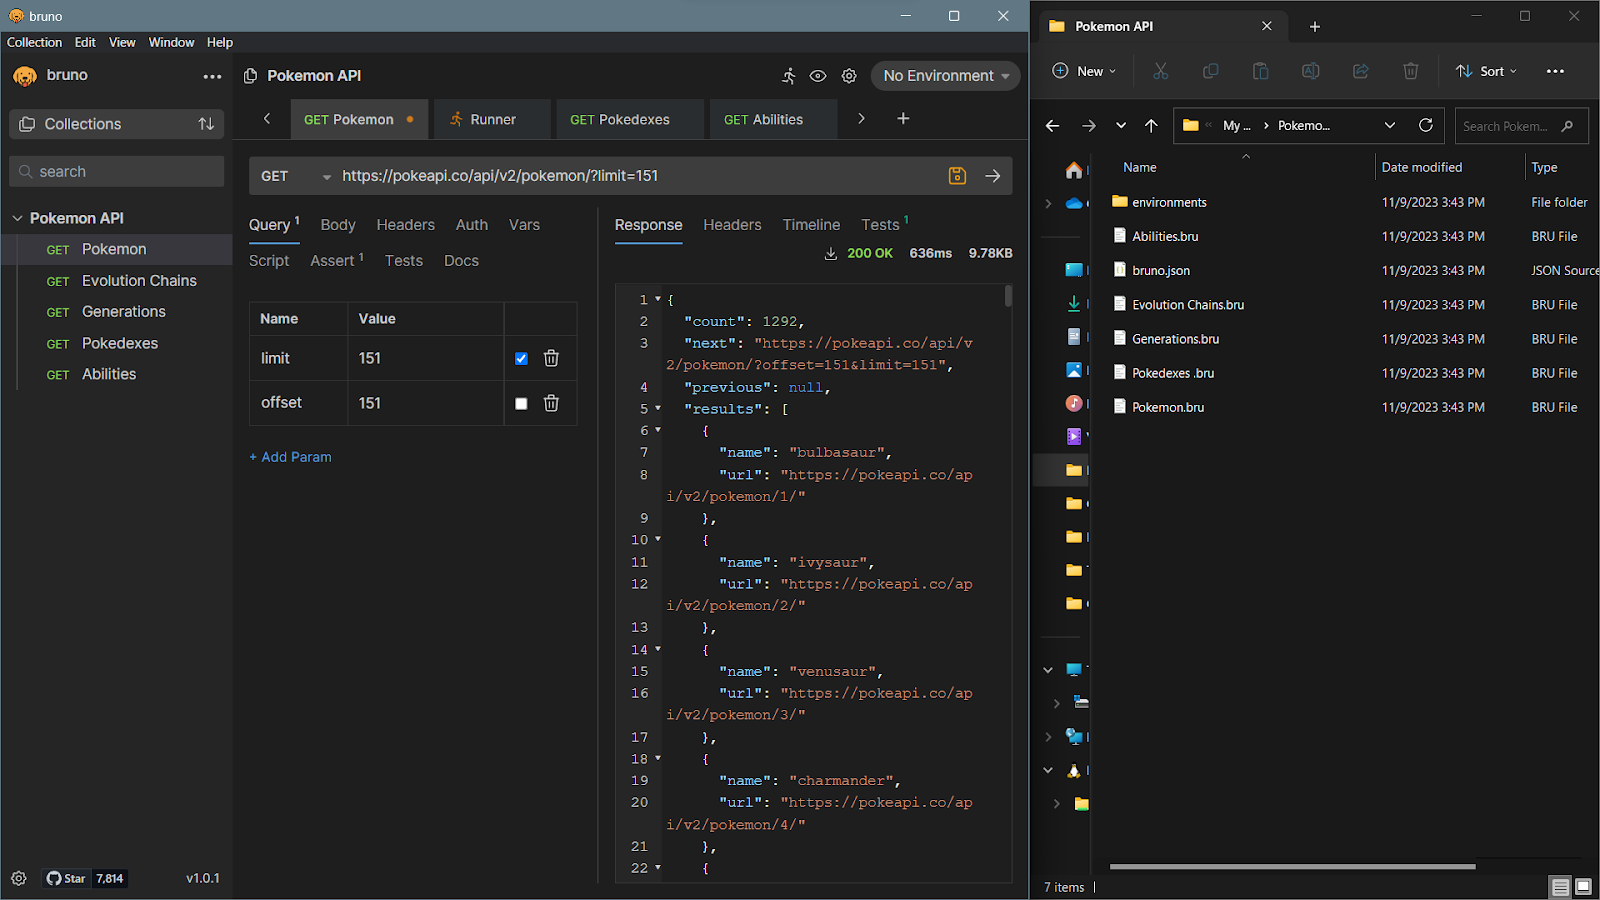The height and width of the screenshot is (900, 1600).
Task: Click the Share icon in File Explorer
Action: pyautogui.click(x=1360, y=71)
